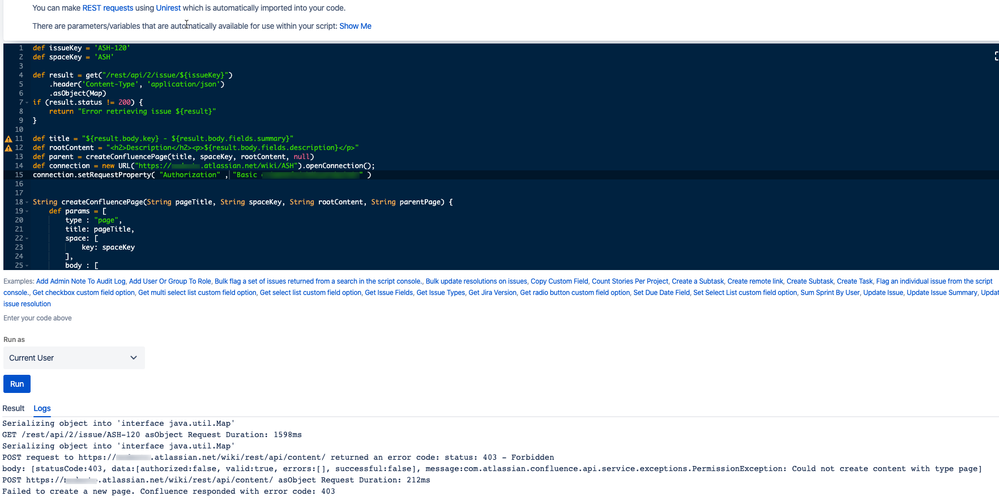This screenshot has height=501, width=999.
Task: Collapse the fold arrow at line 25
Action: tap(25, 266)
